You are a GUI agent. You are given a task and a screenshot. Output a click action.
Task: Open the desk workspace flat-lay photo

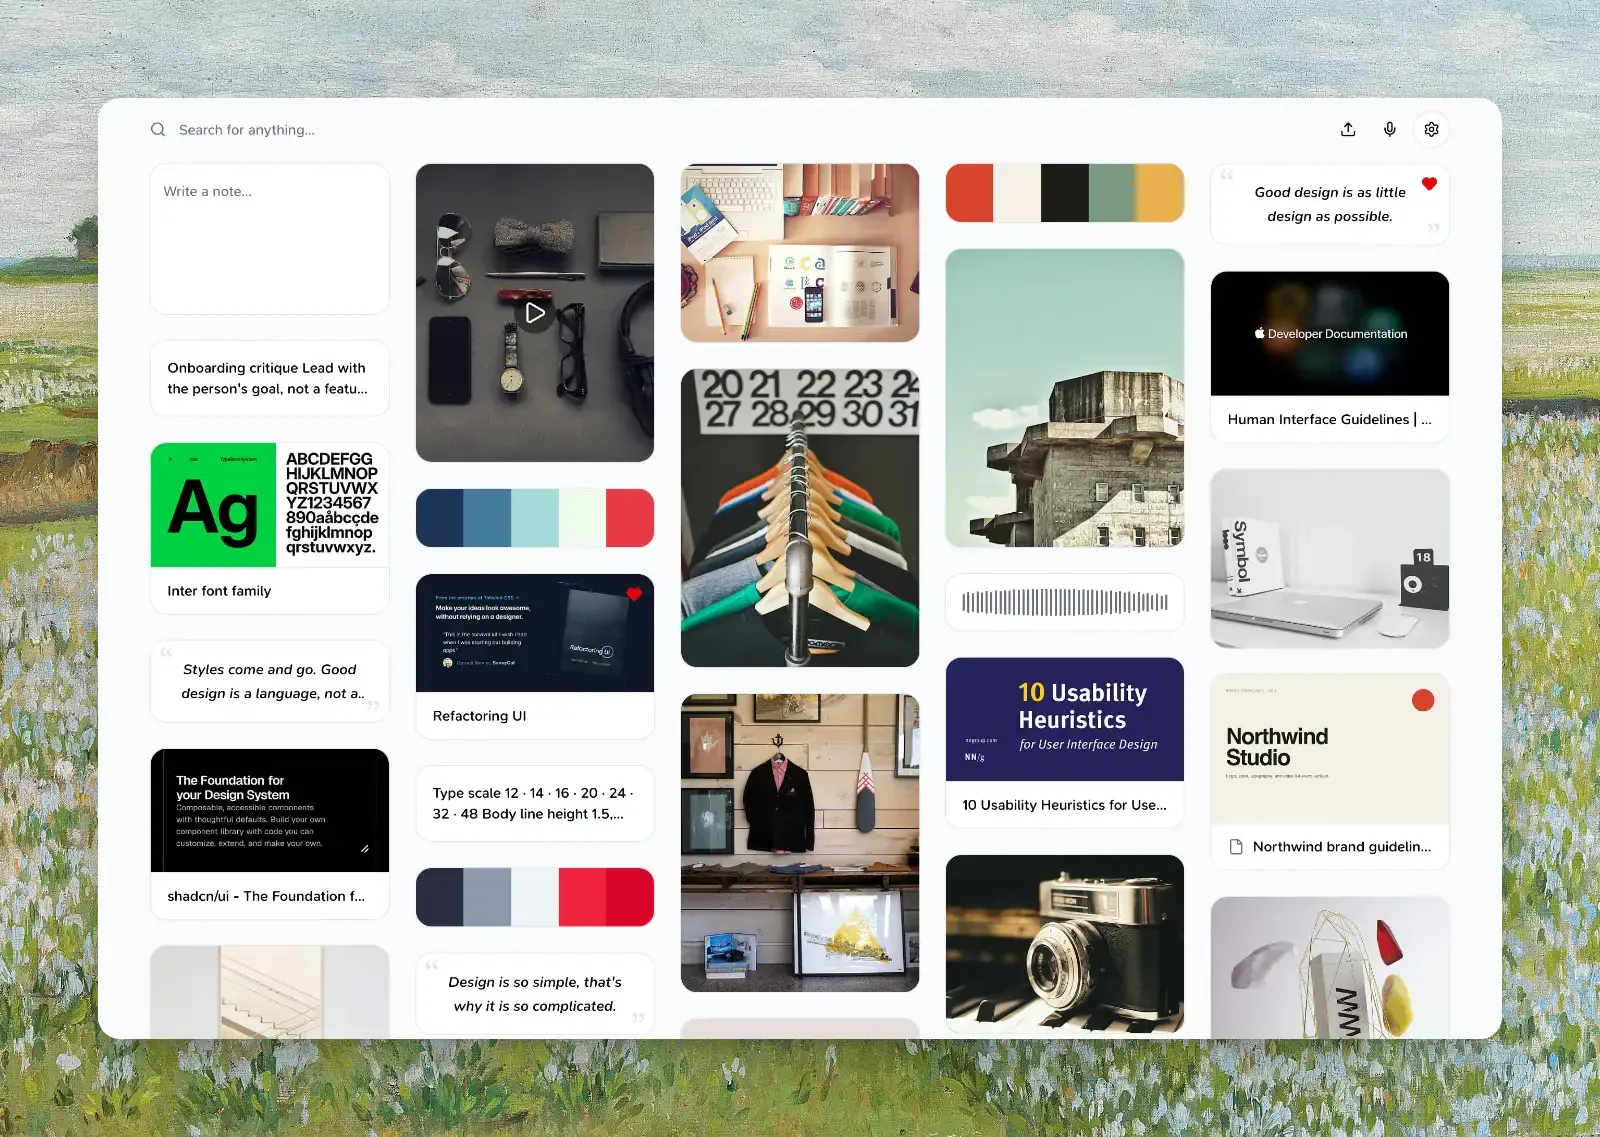click(x=800, y=253)
